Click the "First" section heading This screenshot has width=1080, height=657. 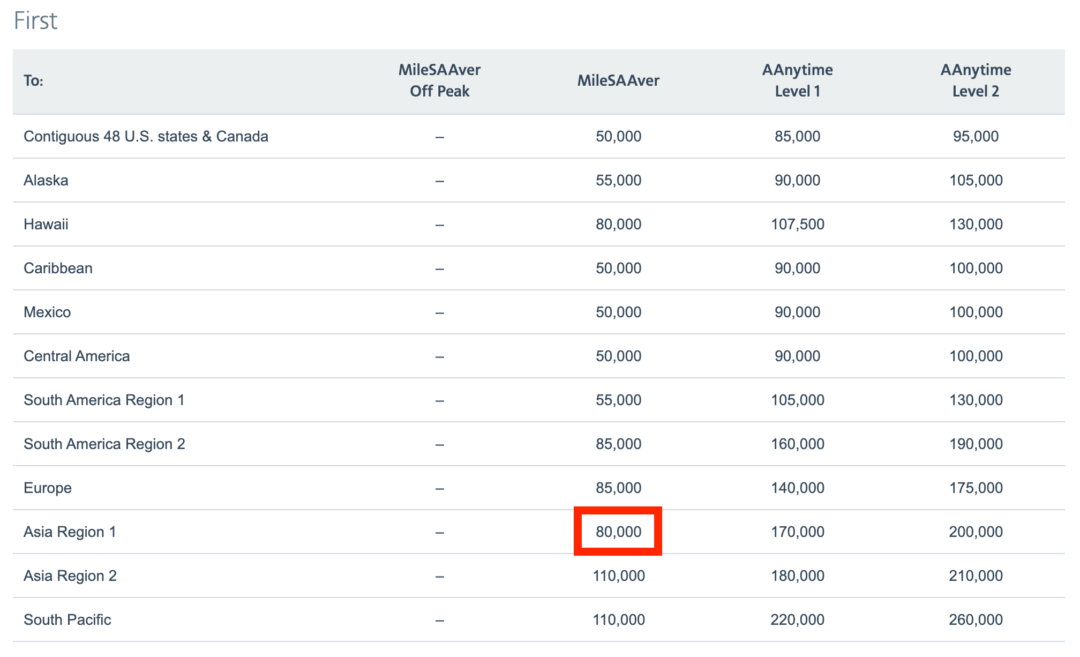[35, 21]
